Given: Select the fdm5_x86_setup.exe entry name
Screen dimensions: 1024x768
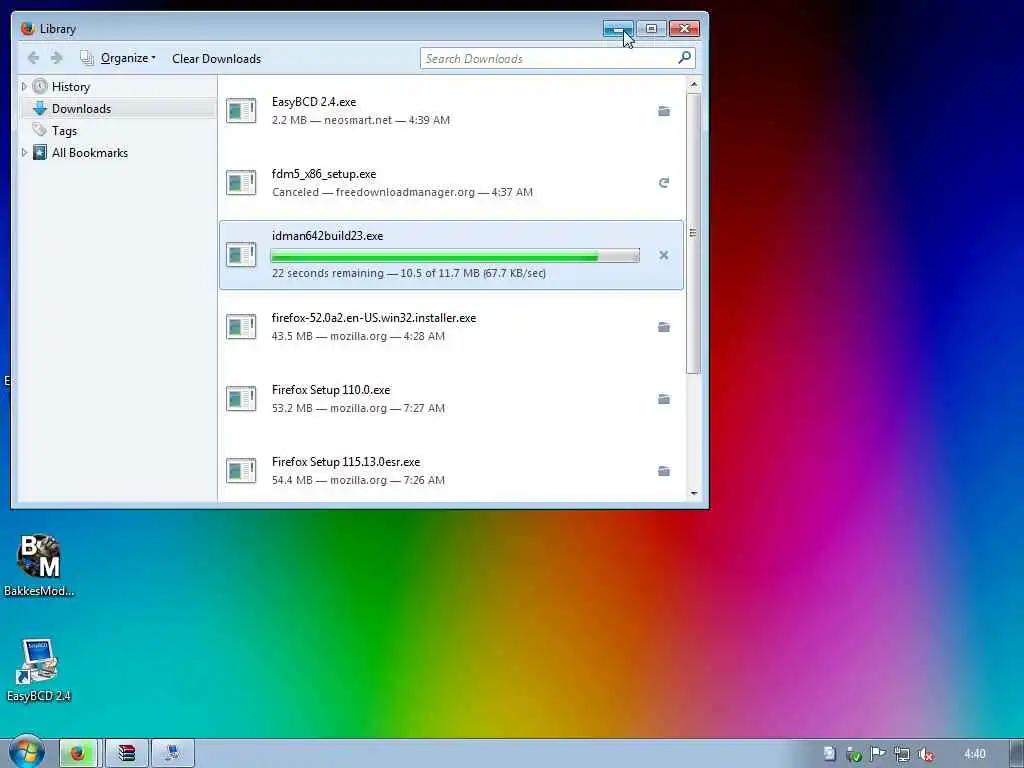Looking at the screenshot, I should (324, 174).
